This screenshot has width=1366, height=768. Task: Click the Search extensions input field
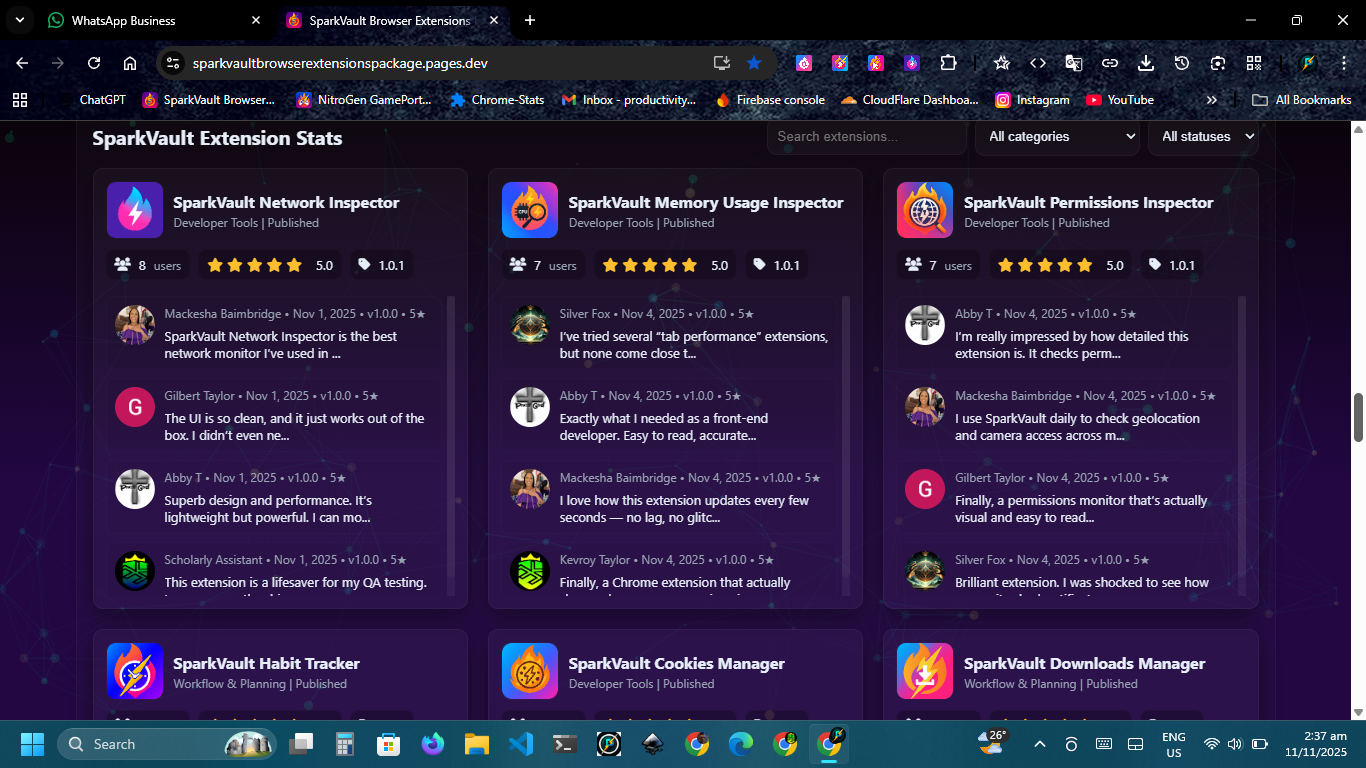pos(866,136)
